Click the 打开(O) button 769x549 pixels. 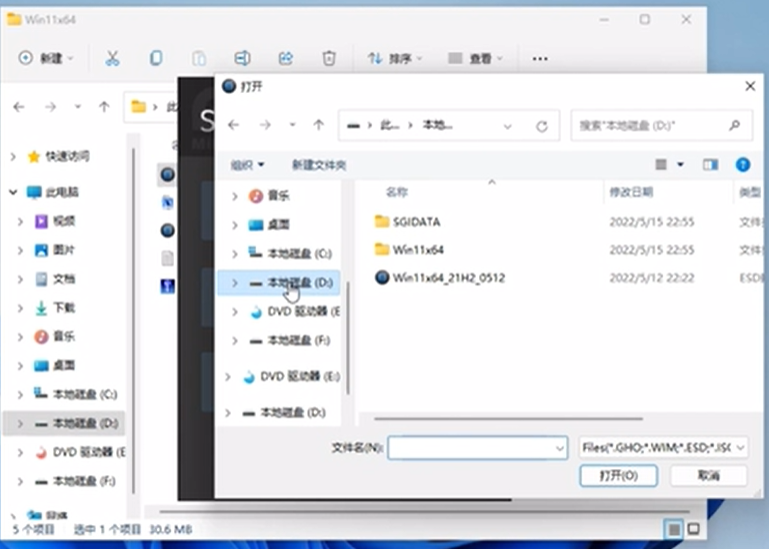click(x=618, y=475)
